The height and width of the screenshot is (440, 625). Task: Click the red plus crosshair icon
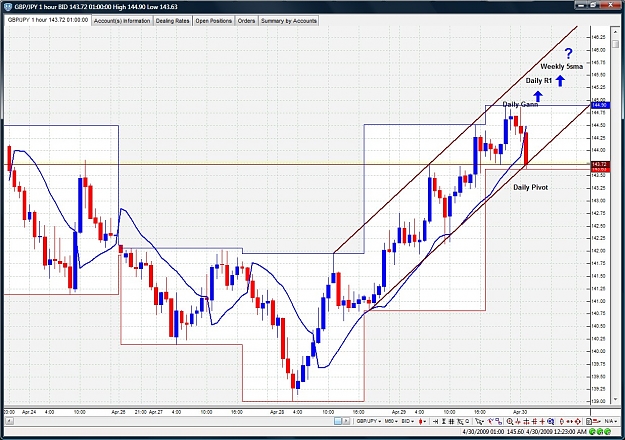[542, 421]
